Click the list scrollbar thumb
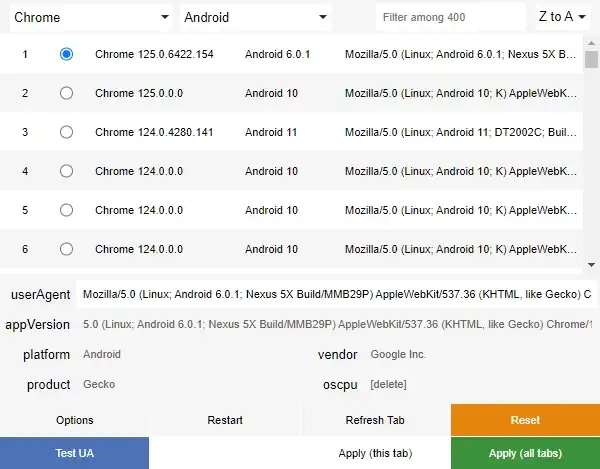The height and width of the screenshot is (469, 600). 591,60
